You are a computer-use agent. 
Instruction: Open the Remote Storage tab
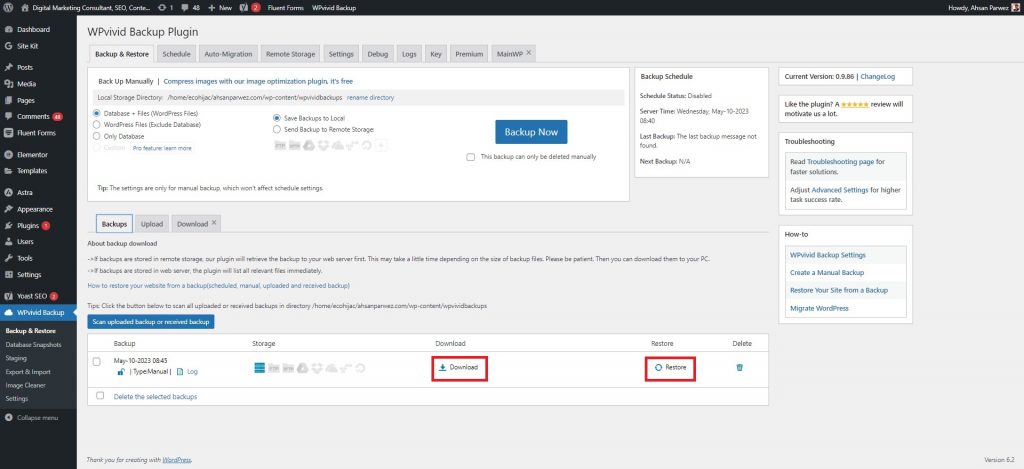290,54
